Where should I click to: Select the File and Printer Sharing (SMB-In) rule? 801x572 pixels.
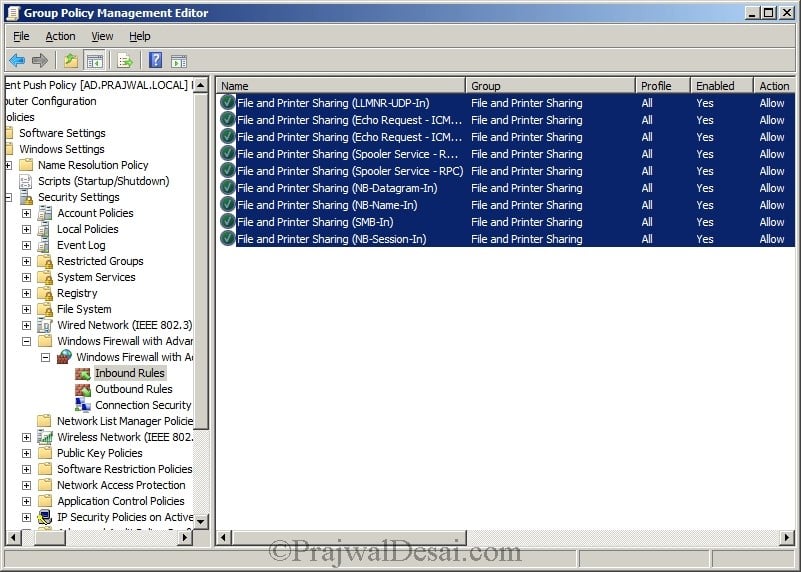pyautogui.click(x=506, y=222)
